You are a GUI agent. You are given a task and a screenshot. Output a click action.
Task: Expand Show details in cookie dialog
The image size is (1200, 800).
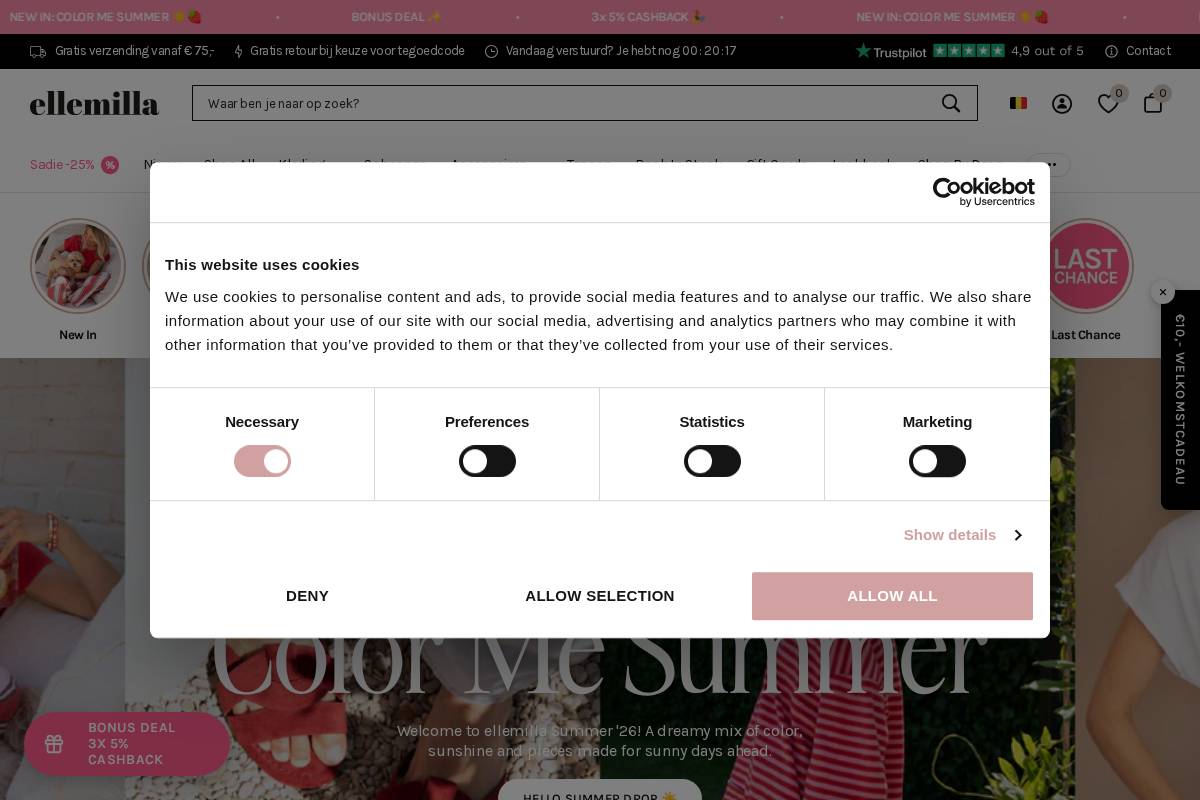962,535
